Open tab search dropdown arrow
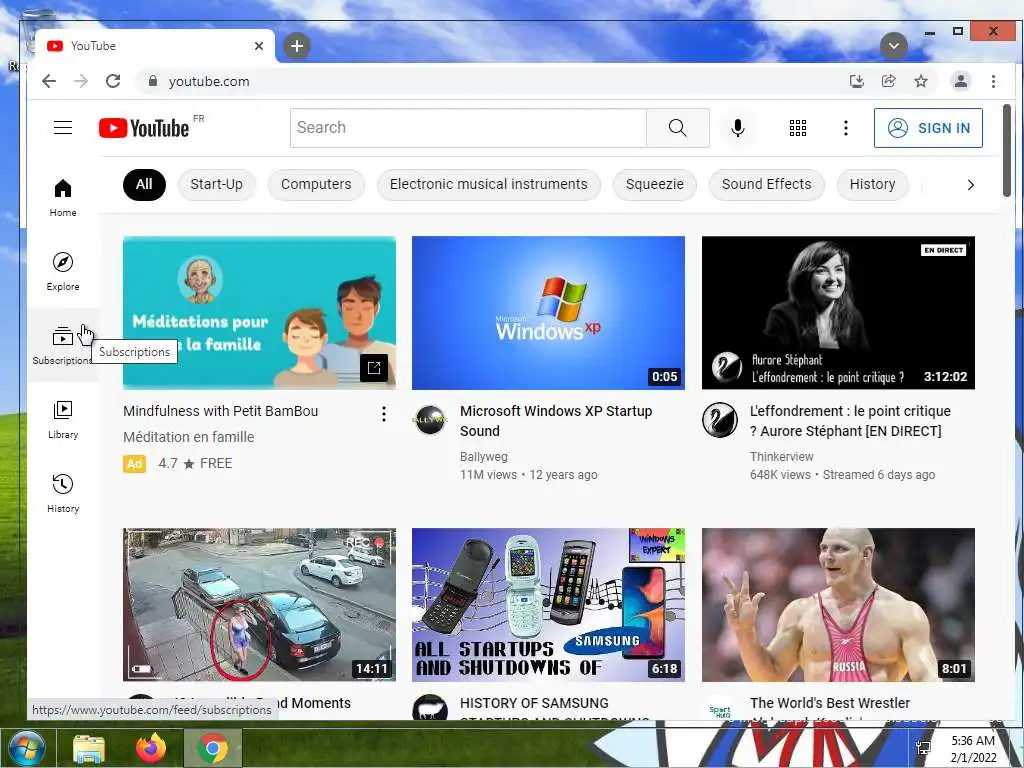1024x768 pixels. tap(893, 46)
